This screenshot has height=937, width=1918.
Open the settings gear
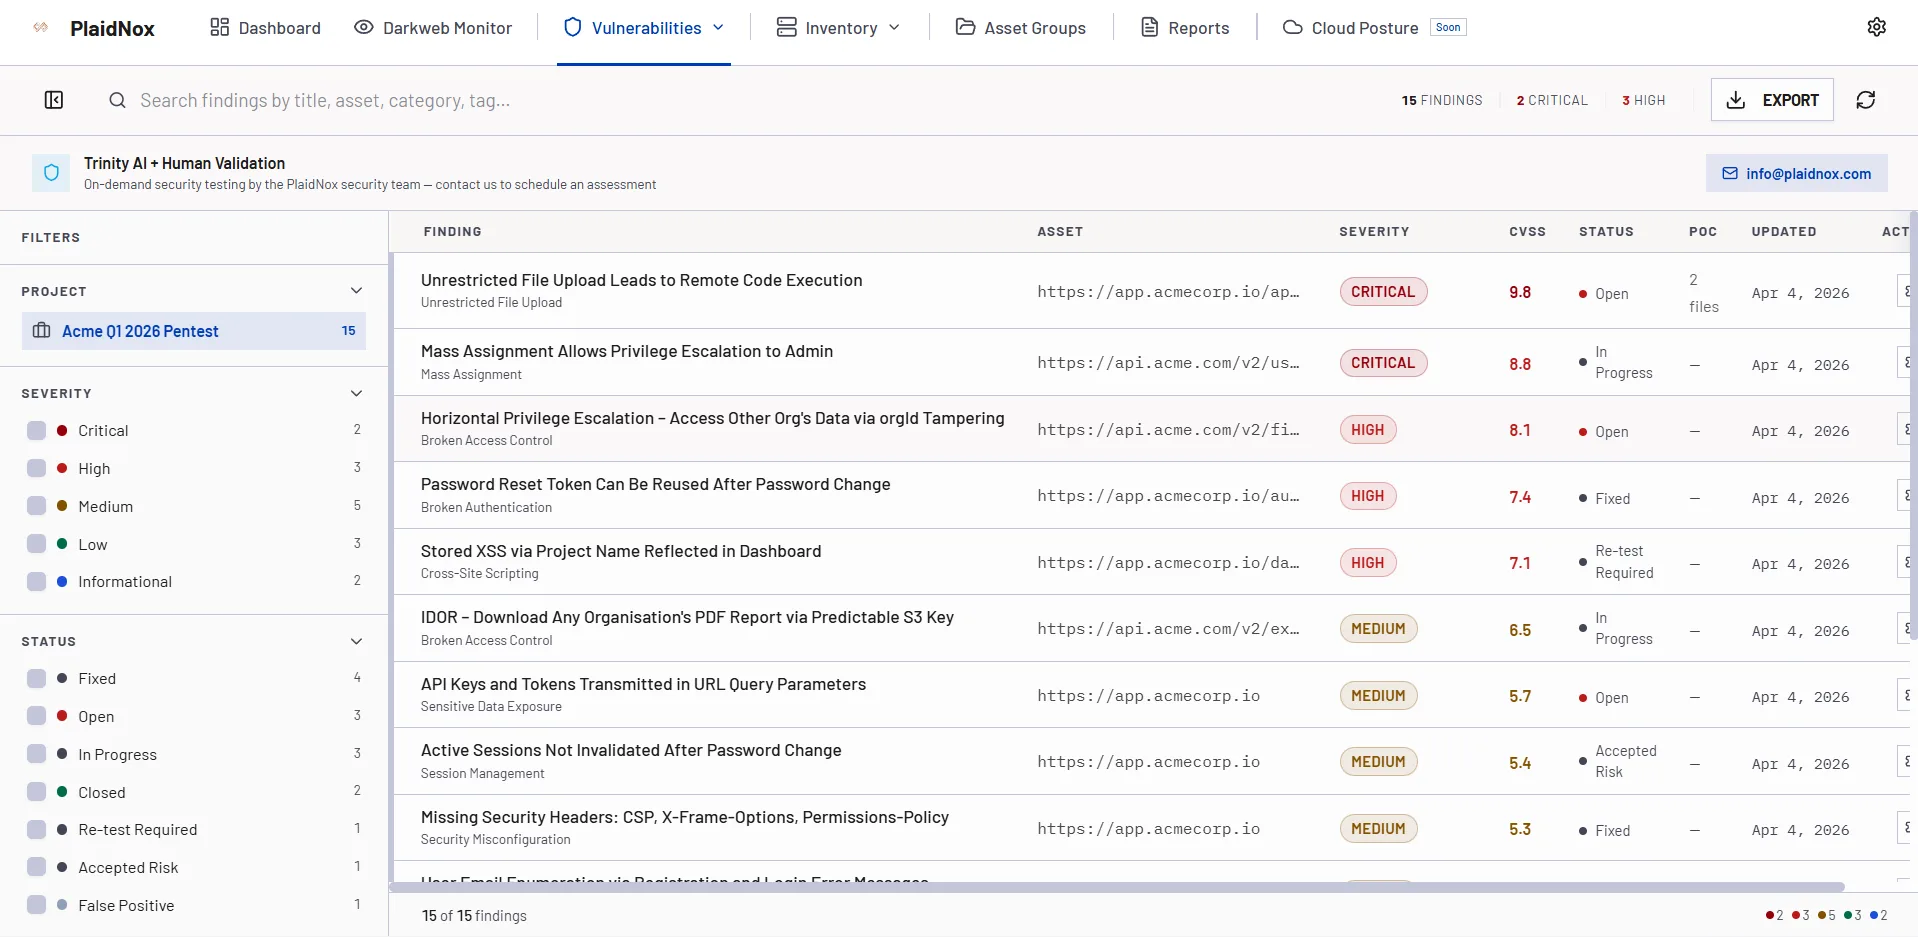click(1877, 27)
